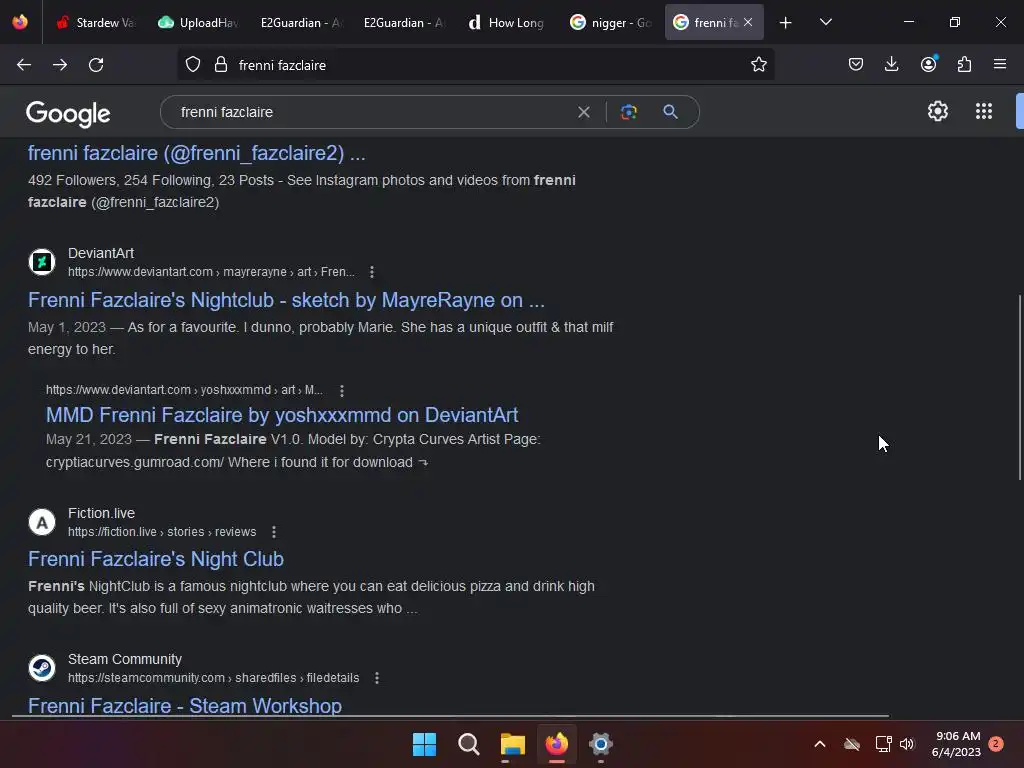The height and width of the screenshot is (768, 1024).
Task: Open the Firefox application menu
Action: point(1000,65)
